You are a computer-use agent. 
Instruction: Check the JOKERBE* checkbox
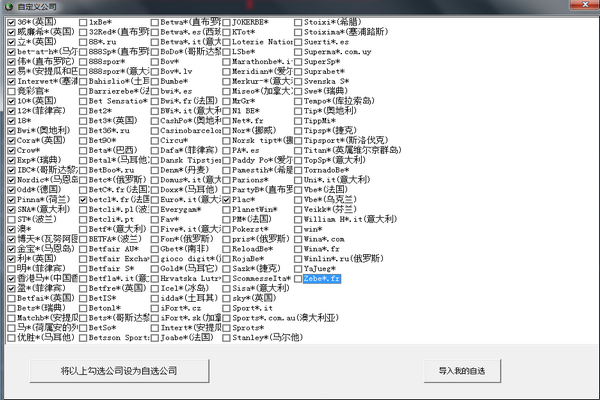click(x=227, y=22)
